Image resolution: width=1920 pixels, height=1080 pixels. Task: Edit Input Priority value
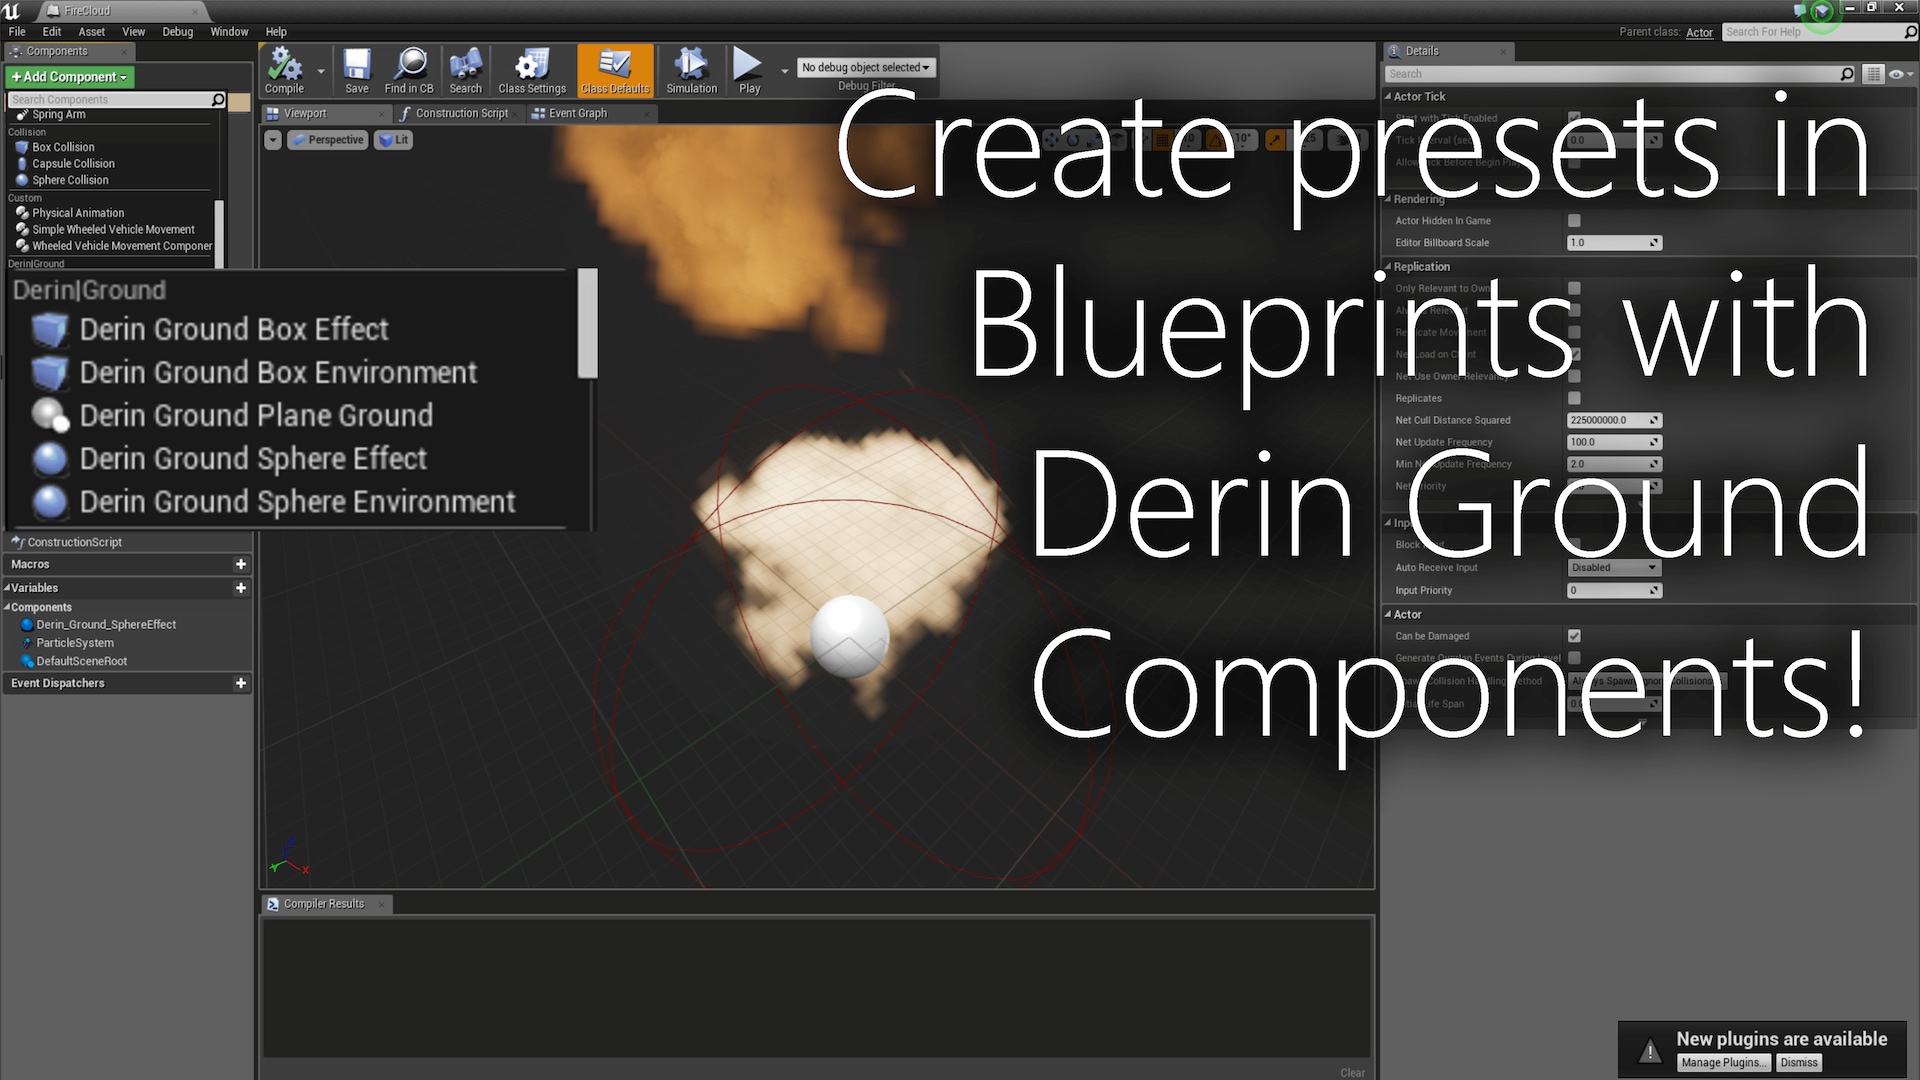coord(1614,591)
